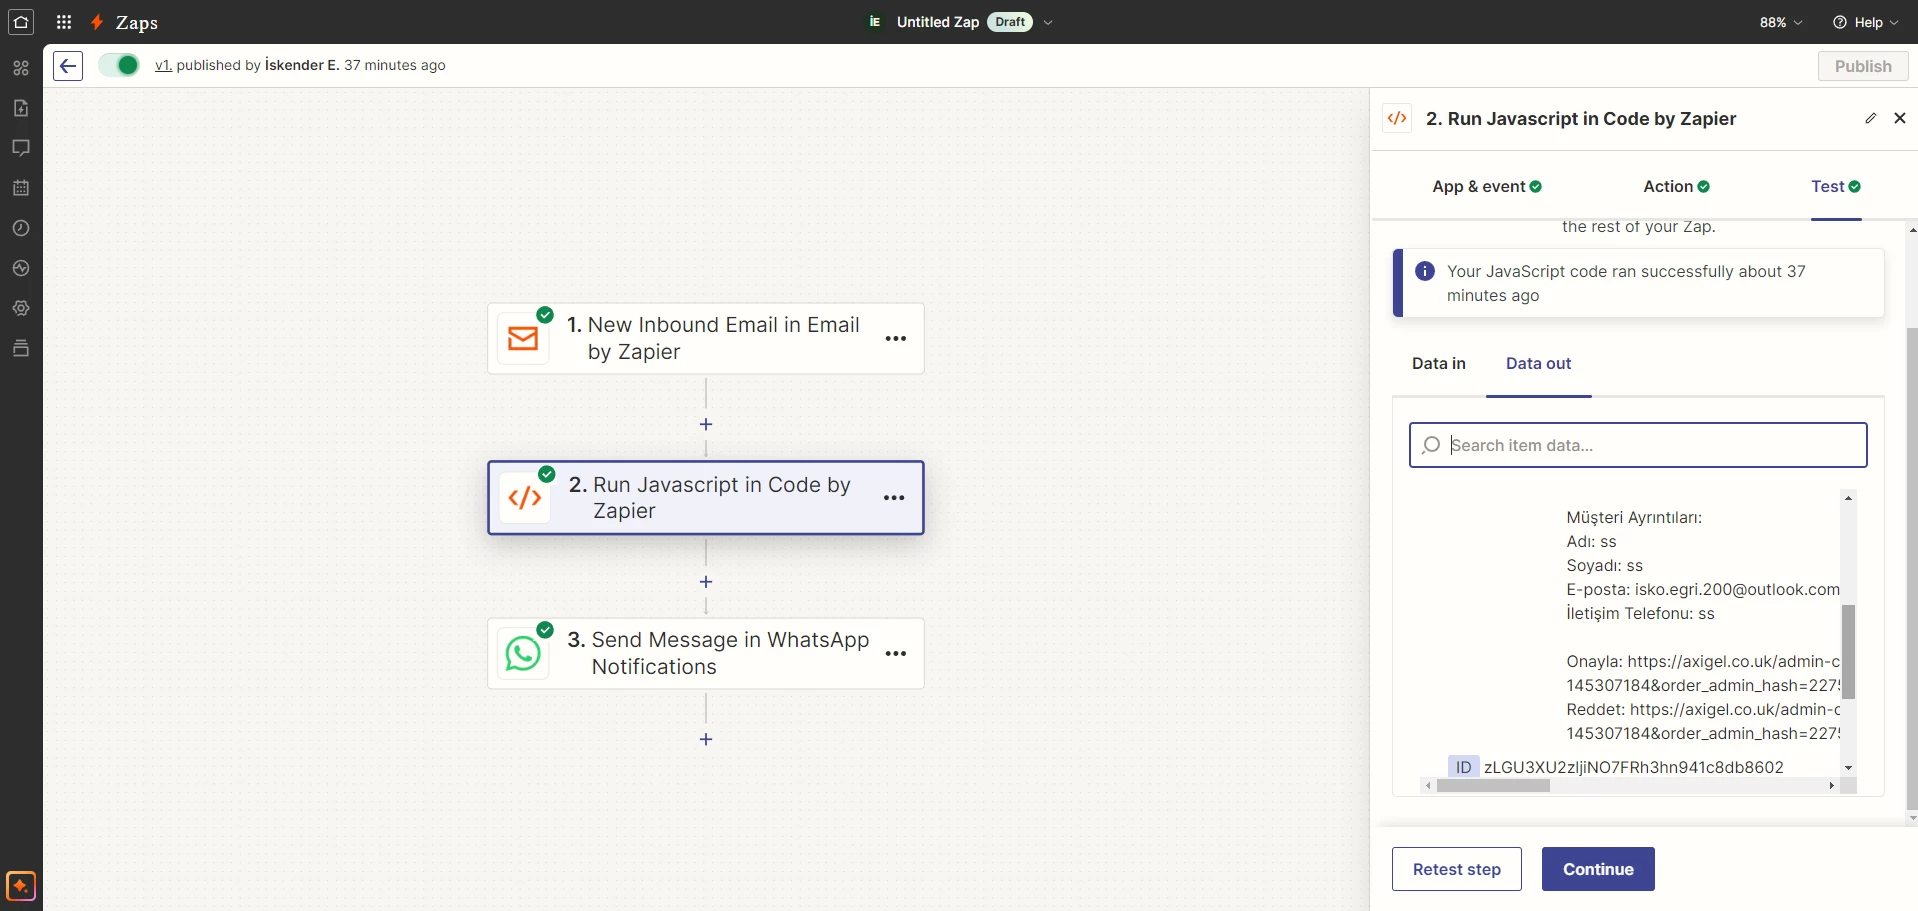Screen dimensions: 1918x911
Task: Click the Zaps lightning bolt icon
Action: (97, 21)
